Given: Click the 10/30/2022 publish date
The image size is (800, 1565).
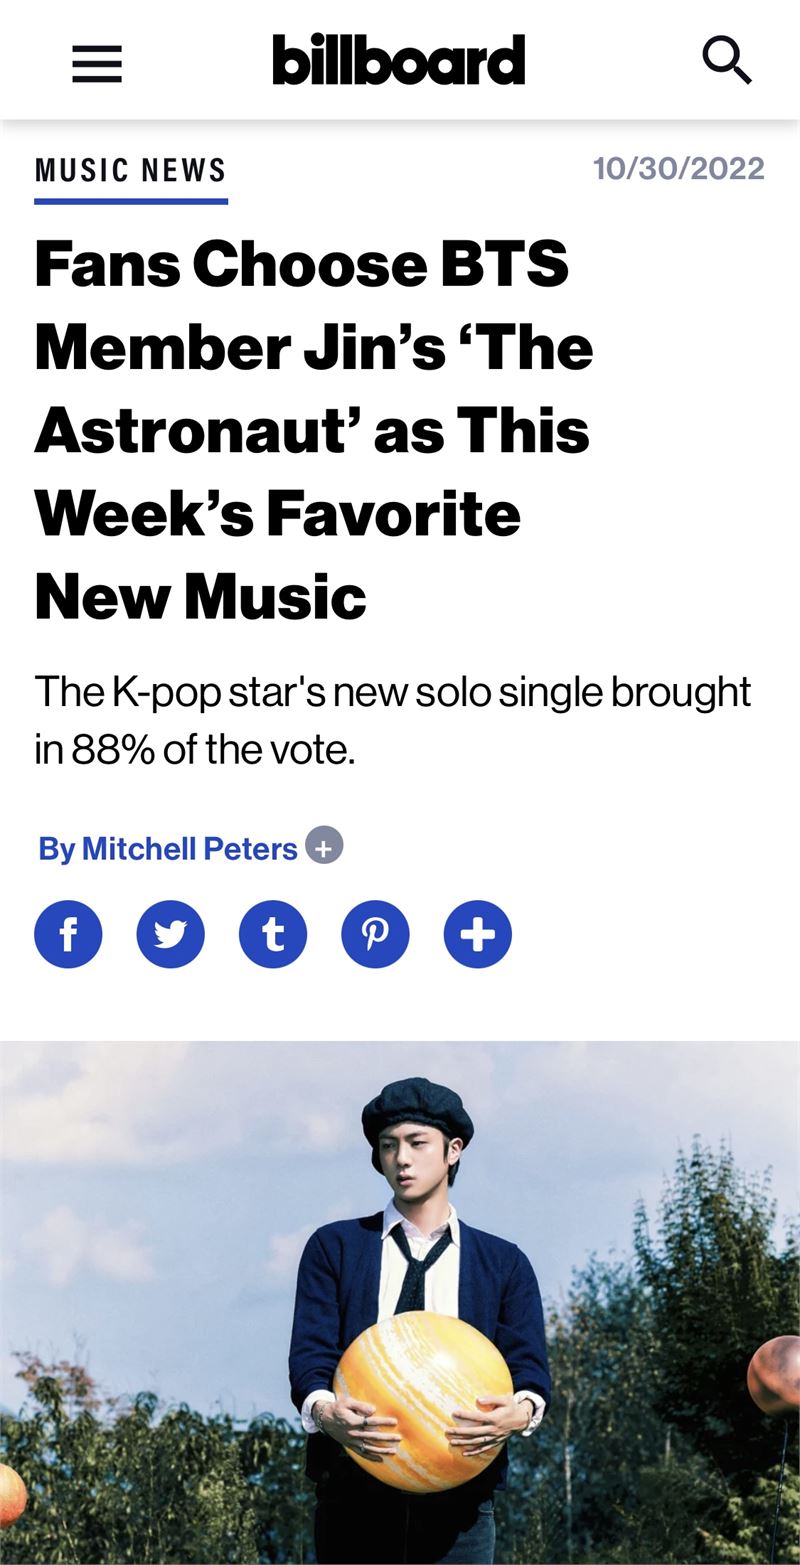Looking at the screenshot, I should pos(679,168).
